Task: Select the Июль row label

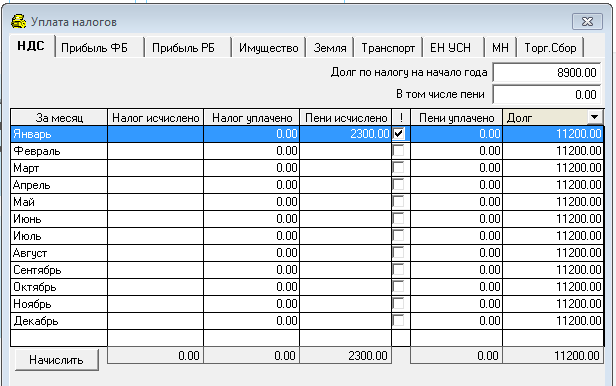Action: point(27,236)
